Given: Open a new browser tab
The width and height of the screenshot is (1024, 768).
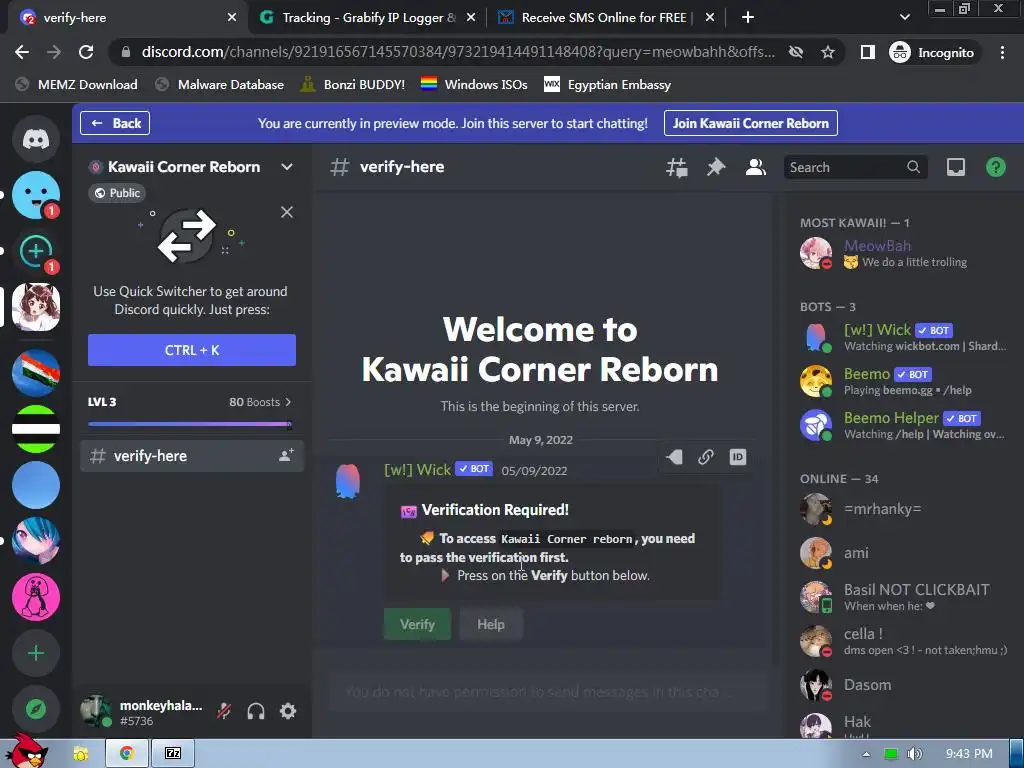Looking at the screenshot, I should coord(748,18).
